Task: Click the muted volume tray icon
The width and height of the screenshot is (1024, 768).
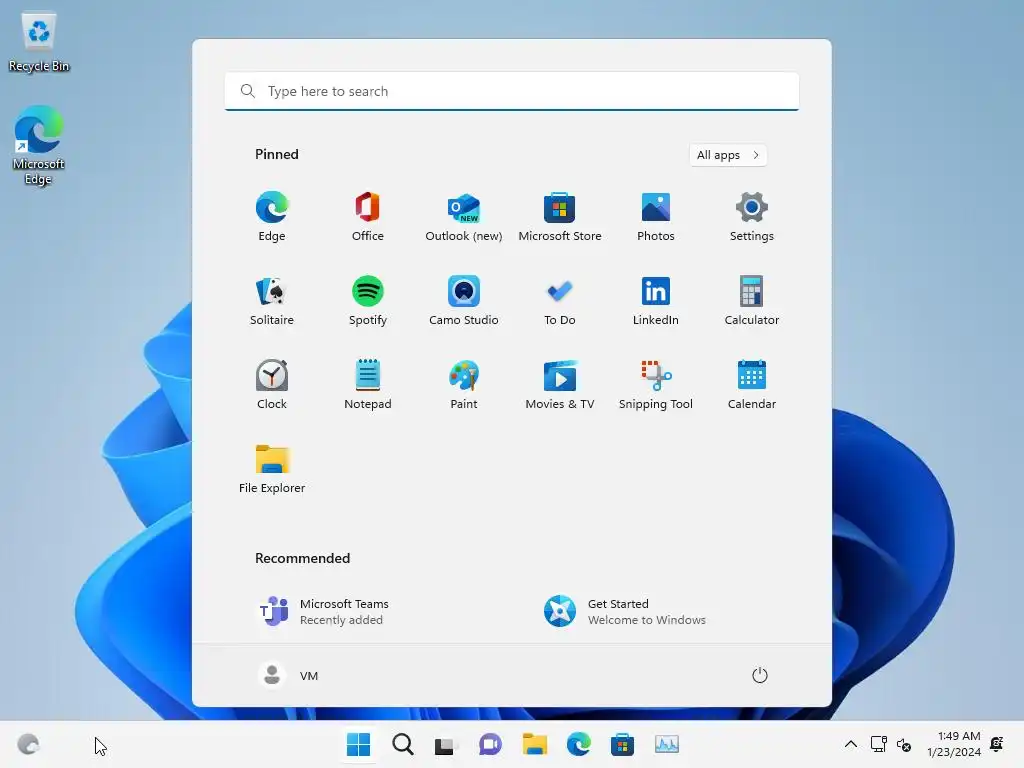Action: pyautogui.click(x=904, y=744)
